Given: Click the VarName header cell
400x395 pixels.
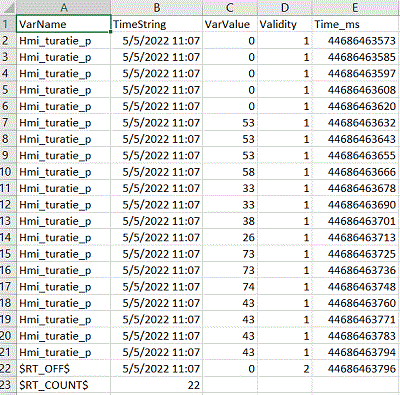Looking at the screenshot, I should pos(63,24).
